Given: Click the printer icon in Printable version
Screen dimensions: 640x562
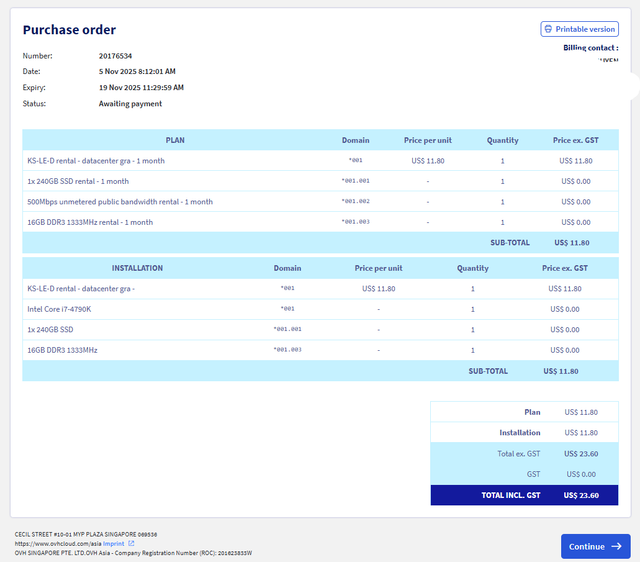Looking at the screenshot, I should pyautogui.click(x=548, y=29).
